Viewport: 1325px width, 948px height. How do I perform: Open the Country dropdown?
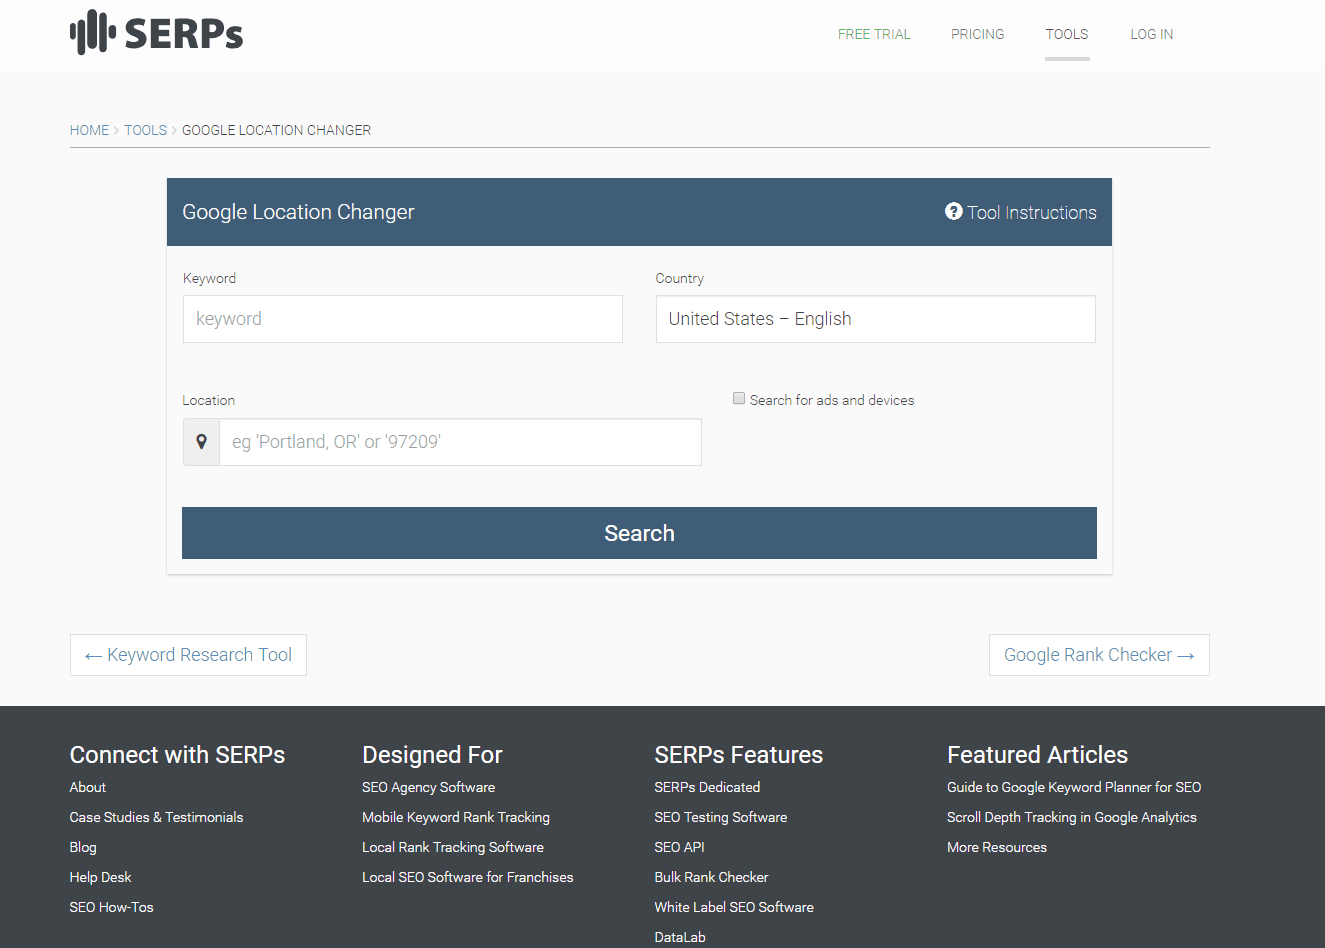coord(876,319)
